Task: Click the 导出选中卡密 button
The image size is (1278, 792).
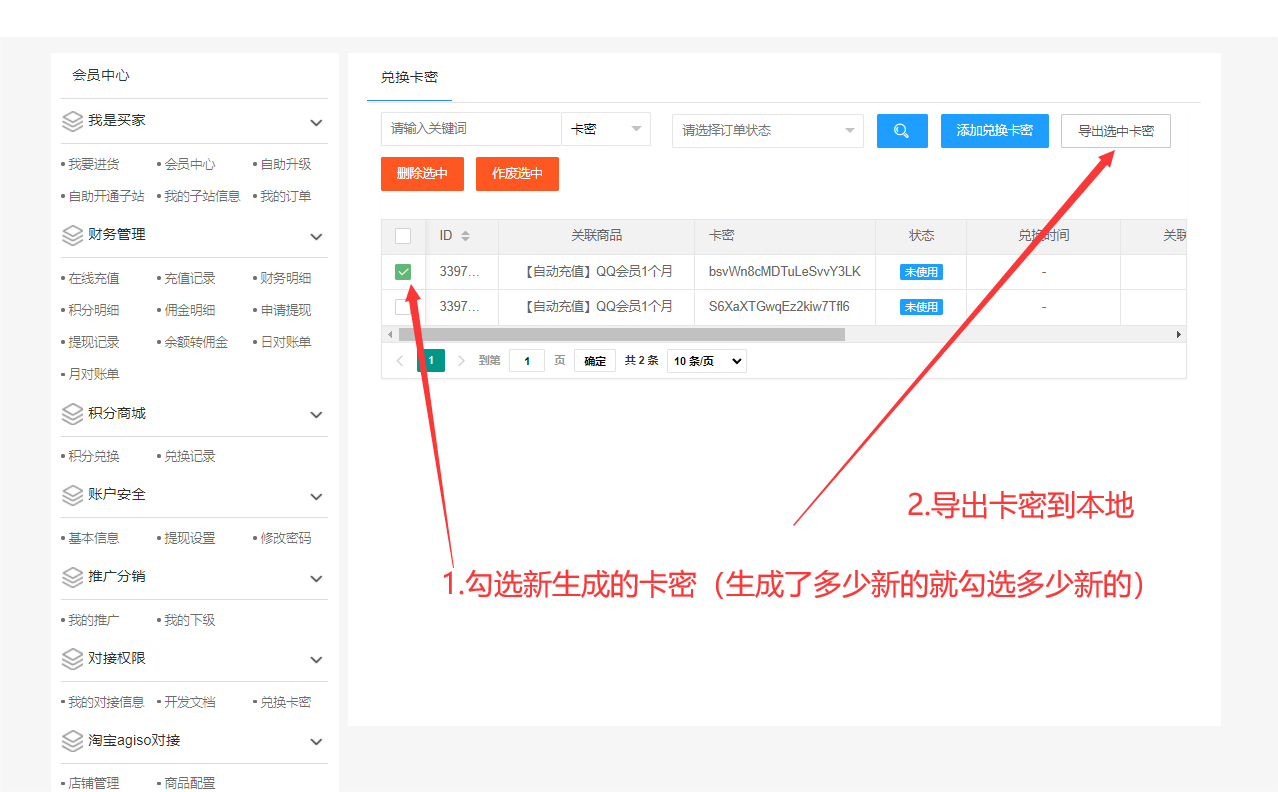Action: (x=1115, y=131)
